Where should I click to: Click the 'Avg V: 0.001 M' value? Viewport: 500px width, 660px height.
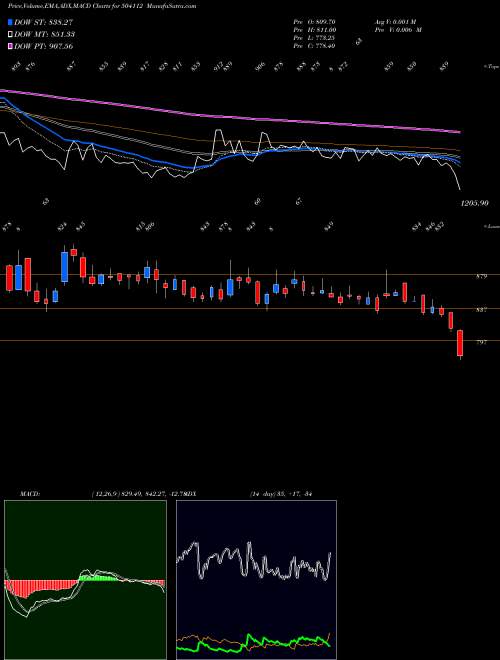[395, 22]
